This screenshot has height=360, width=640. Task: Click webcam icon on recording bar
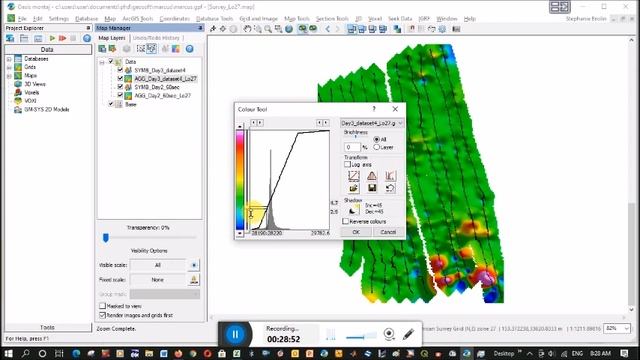pyautogui.click(x=389, y=334)
